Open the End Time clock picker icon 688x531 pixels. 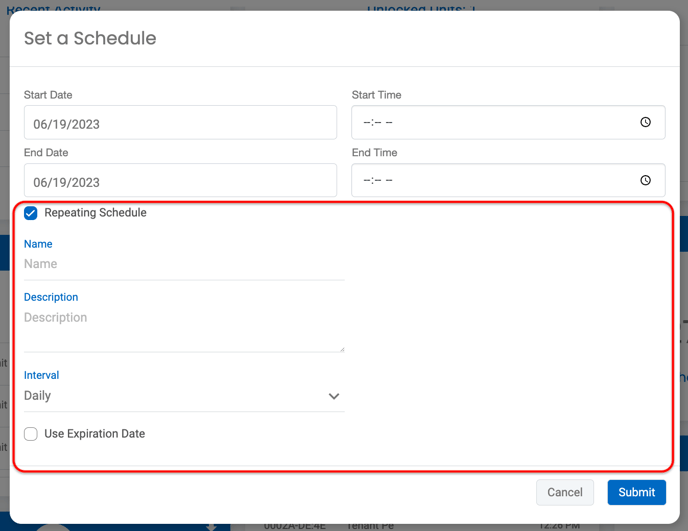click(x=645, y=180)
